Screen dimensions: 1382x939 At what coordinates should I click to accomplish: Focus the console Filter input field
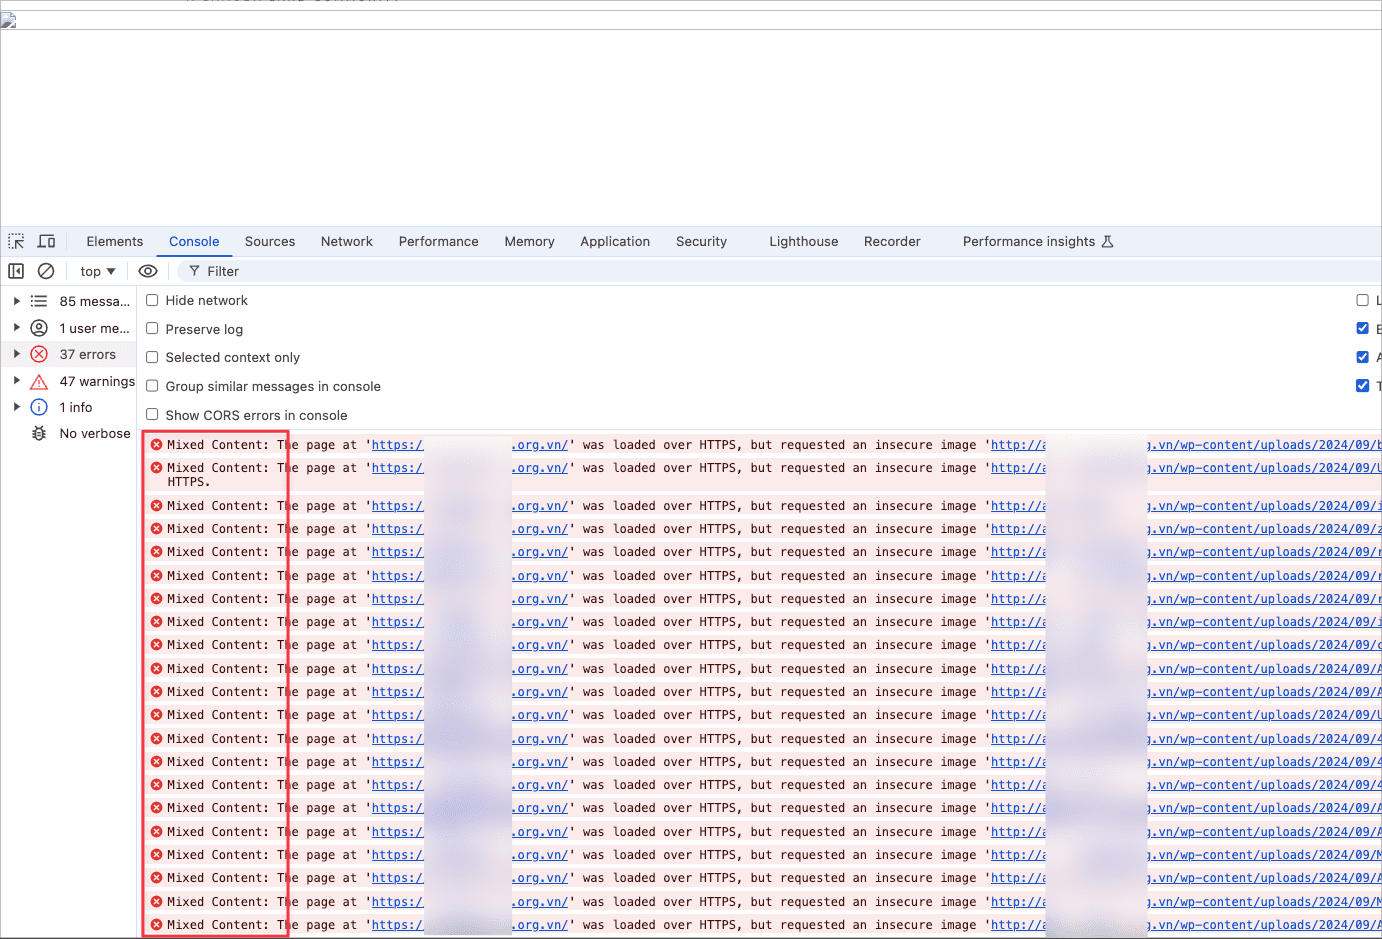coord(700,271)
